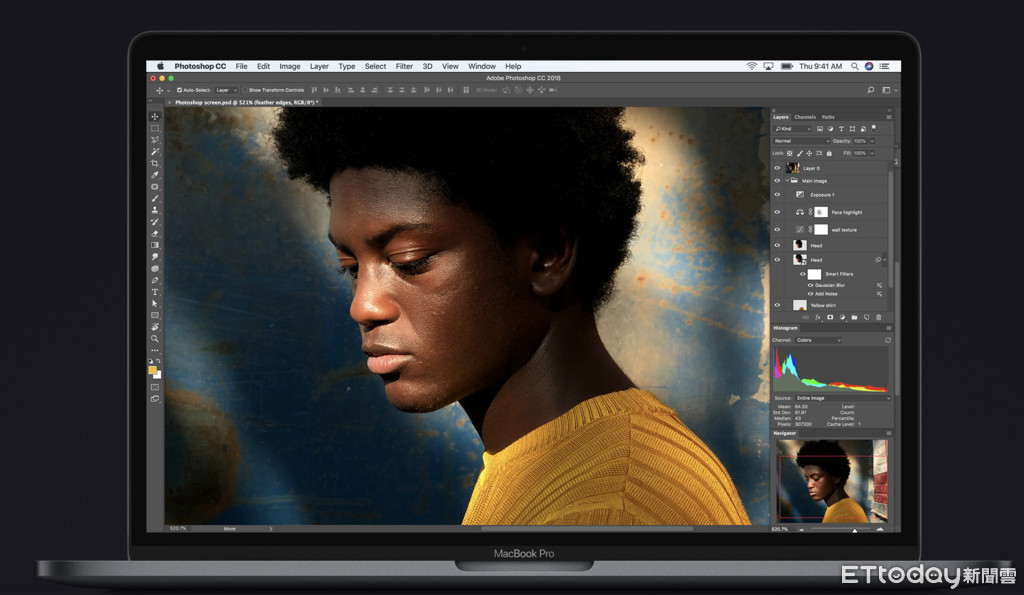Open the Layers panel options menu
Image resolution: width=1024 pixels, height=595 pixels.
(888, 117)
